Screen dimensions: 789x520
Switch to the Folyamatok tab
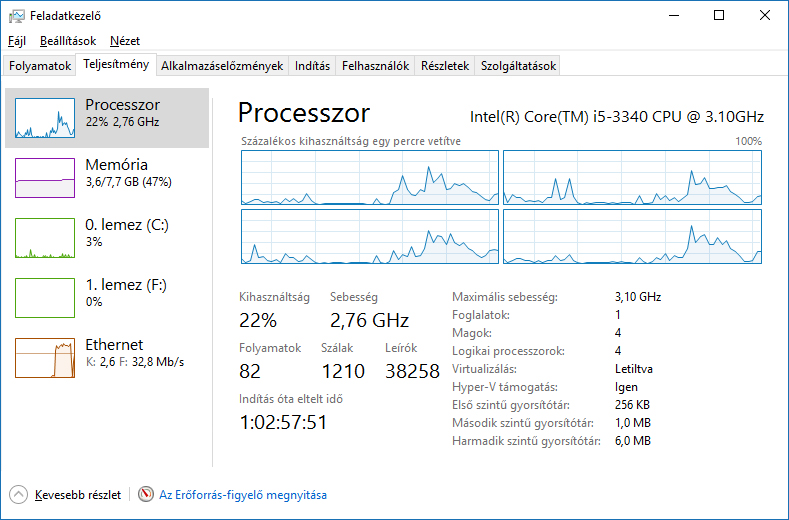click(x=40, y=66)
